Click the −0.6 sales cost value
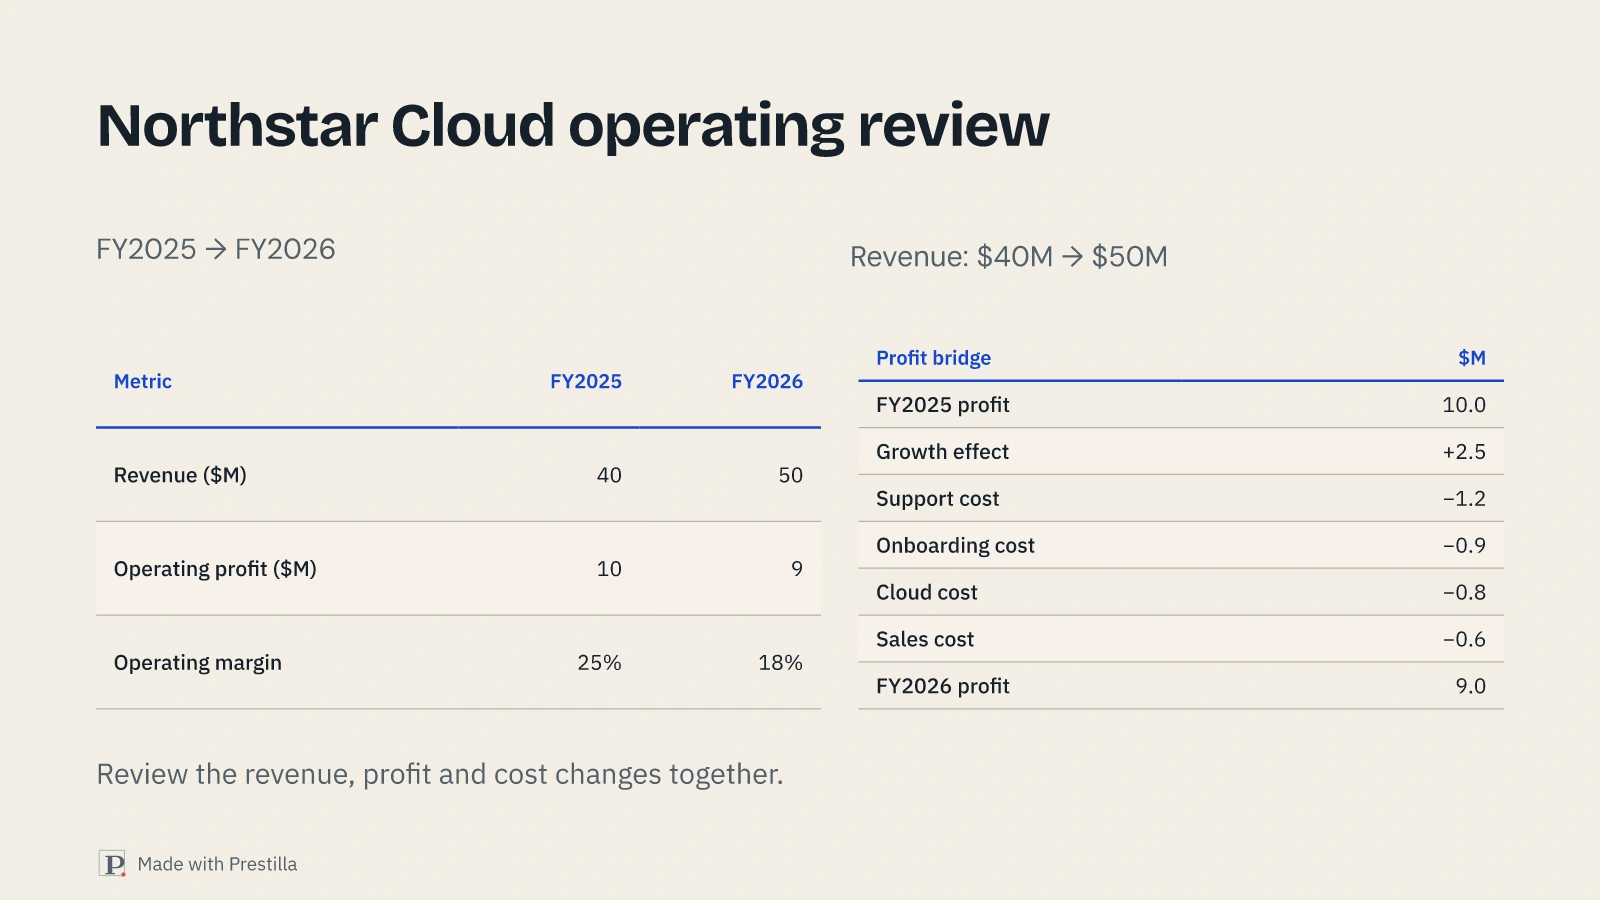The height and width of the screenshot is (900, 1600). point(1464,640)
